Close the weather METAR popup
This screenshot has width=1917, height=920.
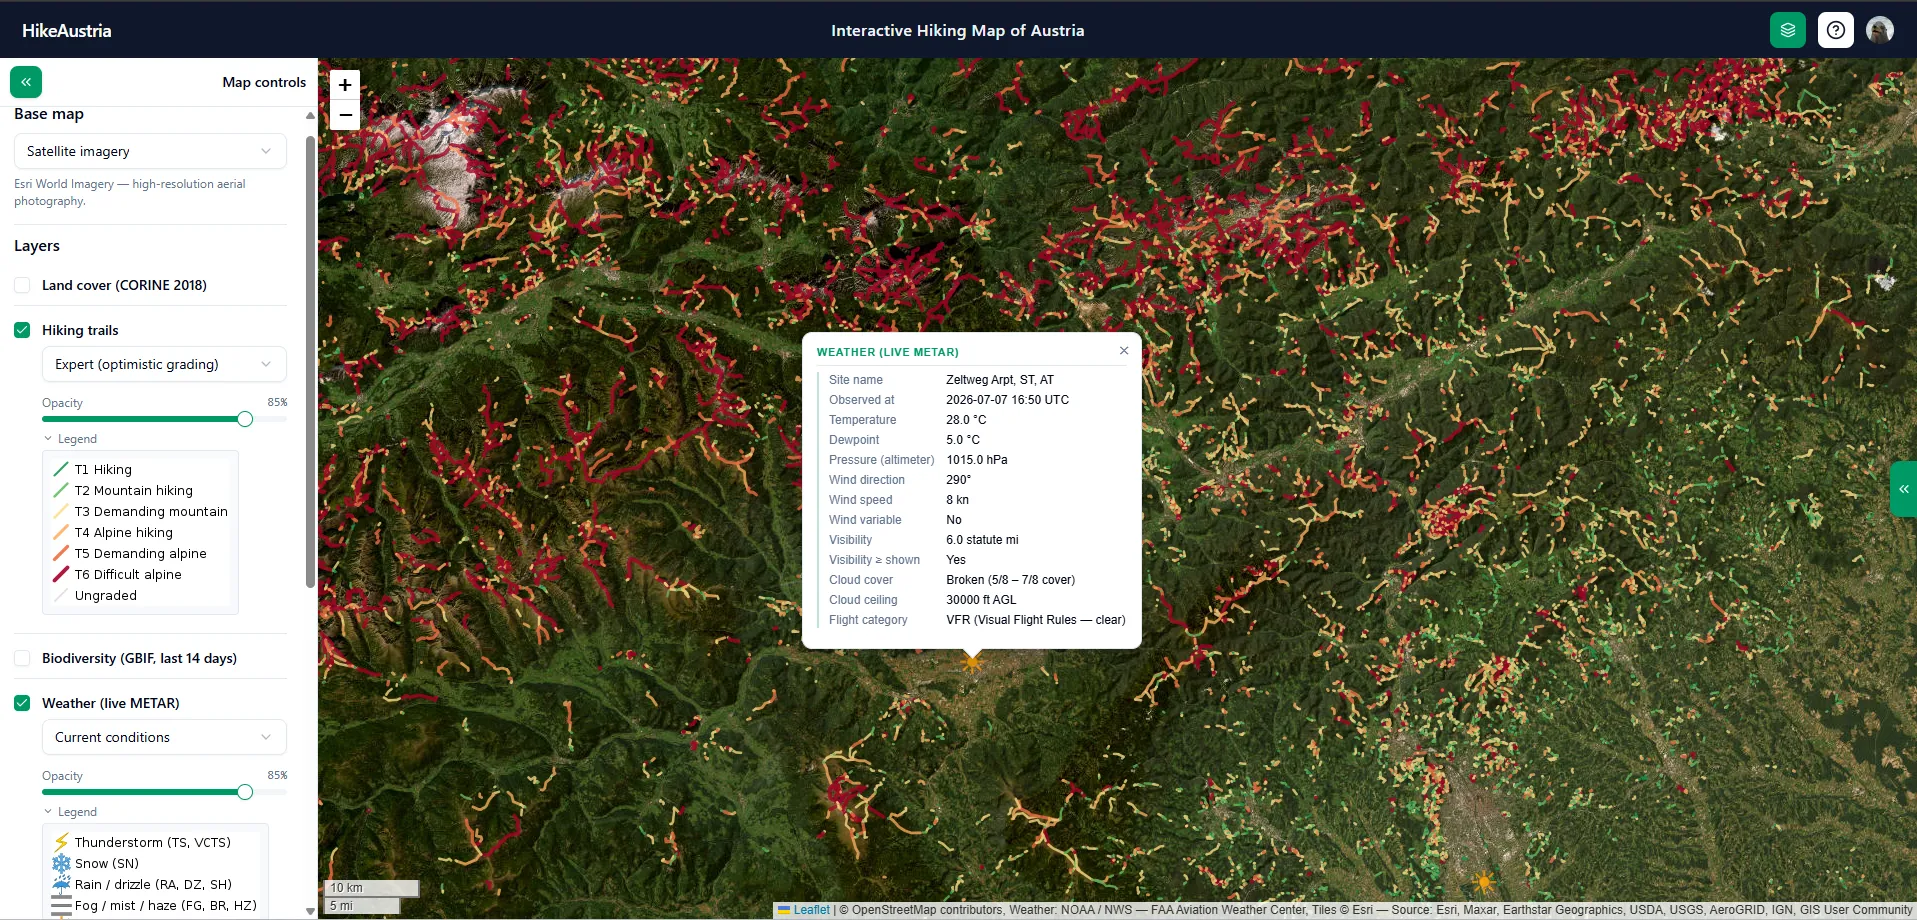(1124, 350)
